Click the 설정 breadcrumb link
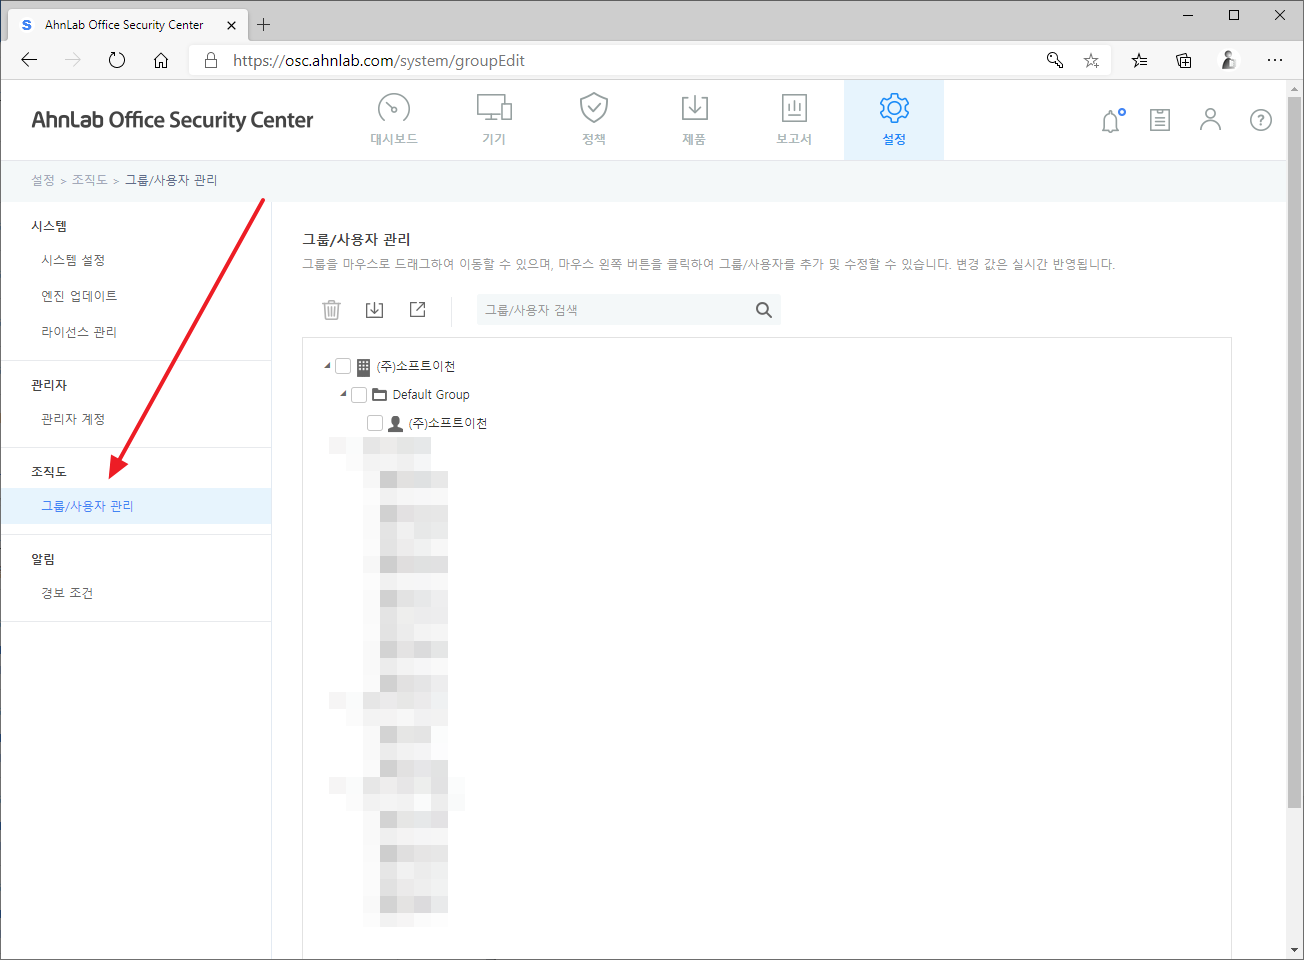The width and height of the screenshot is (1304, 960). (43, 180)
